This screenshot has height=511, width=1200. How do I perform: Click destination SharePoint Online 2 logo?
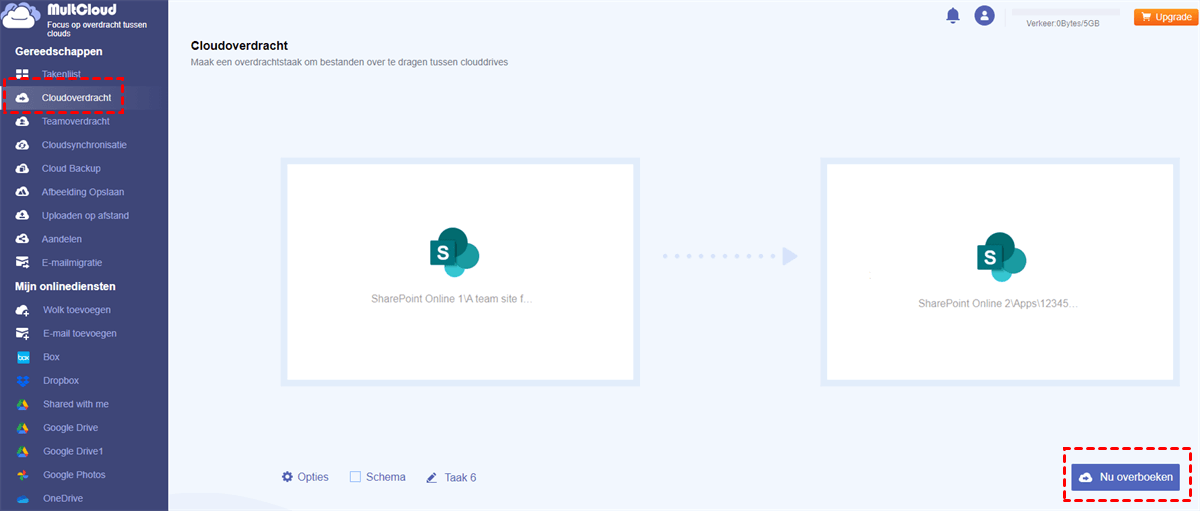(1001, 256)
